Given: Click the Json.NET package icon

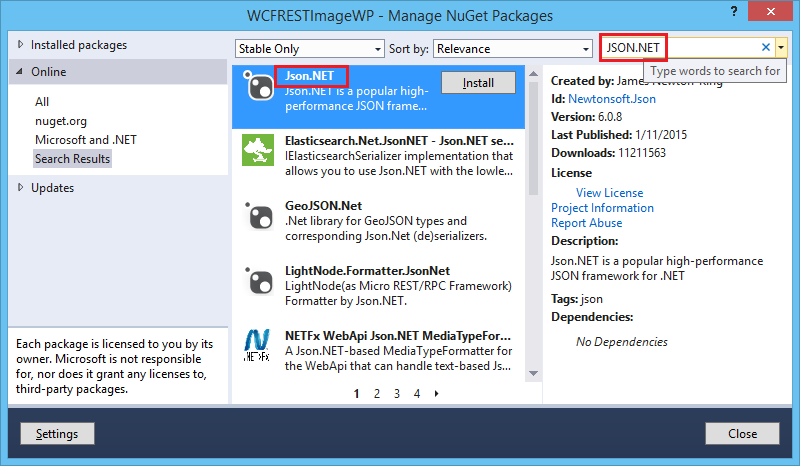Looking at the screenshot, I should click(259, 85).
